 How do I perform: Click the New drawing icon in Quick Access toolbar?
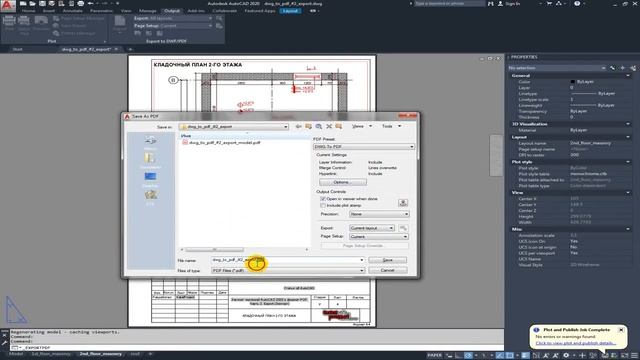tap(23, 3)
